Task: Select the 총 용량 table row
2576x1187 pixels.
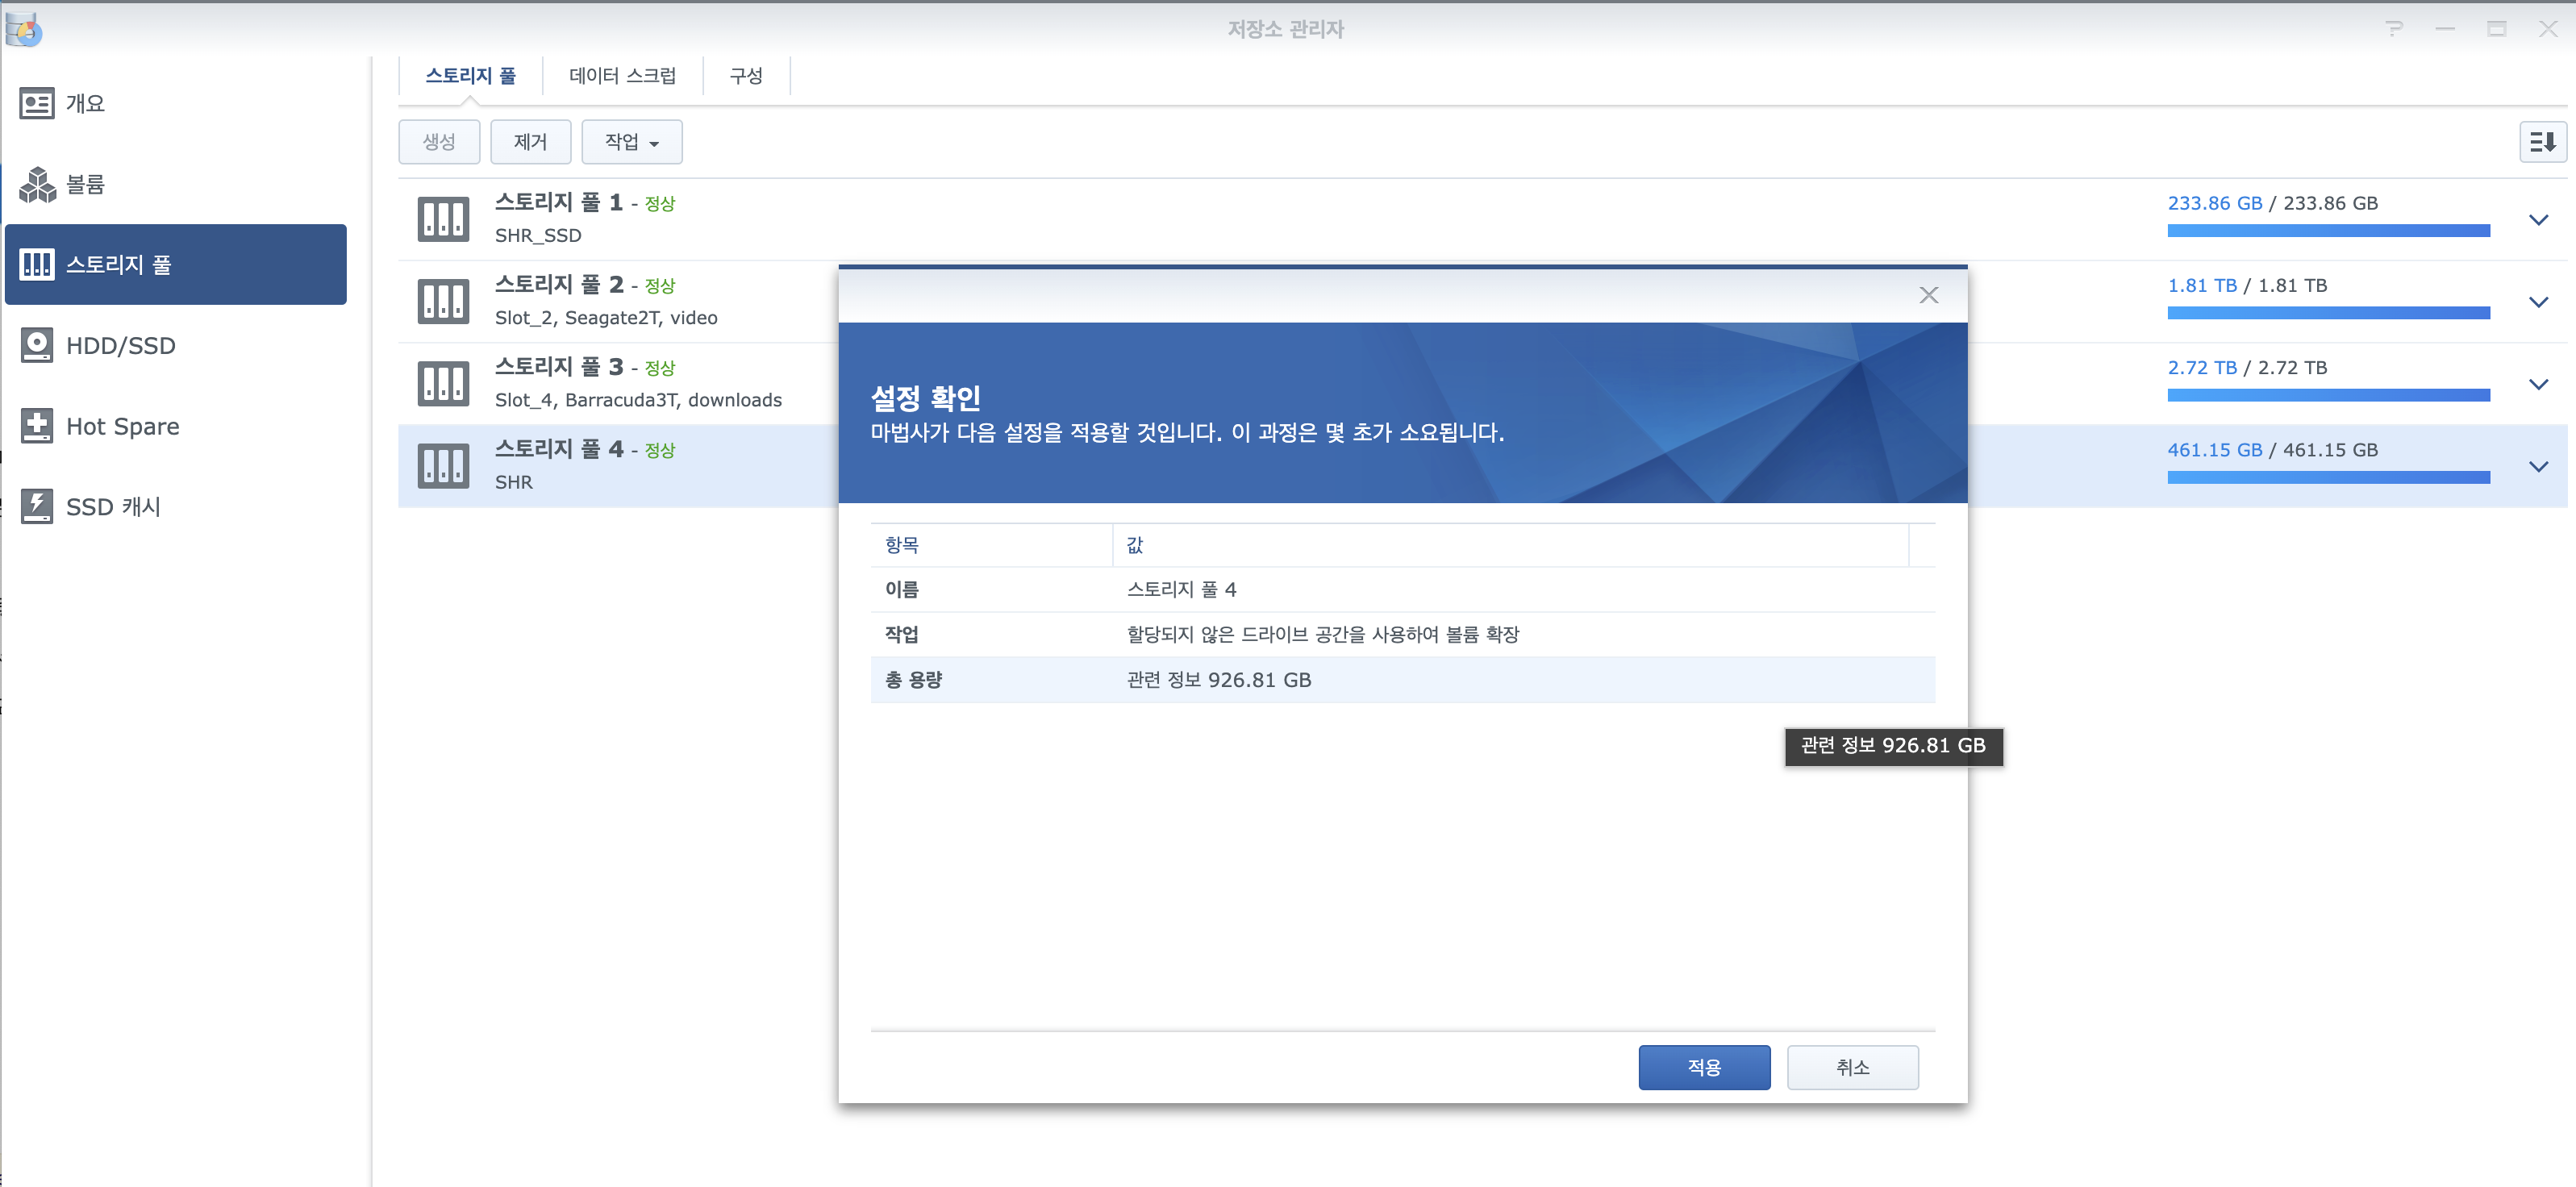Action: point(1400,680)
